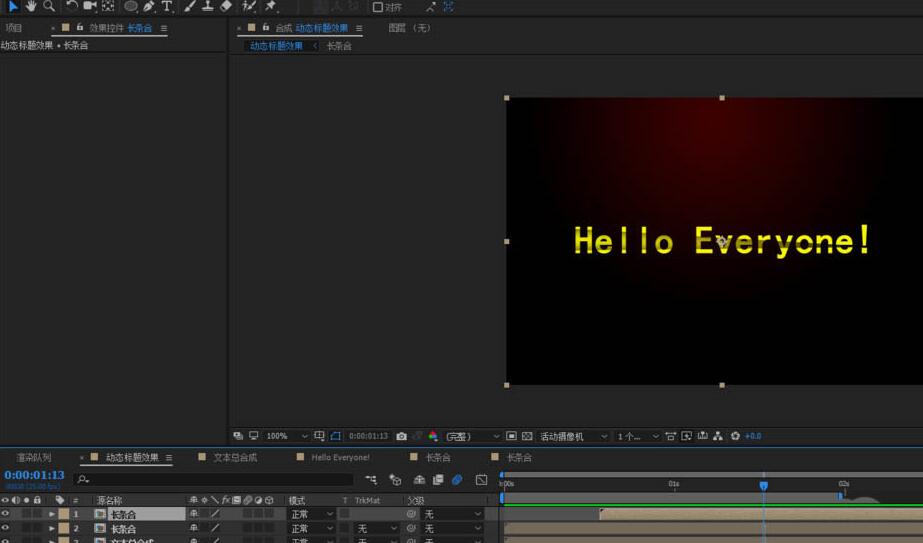Select the Eraser tool
The width and height of the screenshot is (923, 543).
[226, 6]
